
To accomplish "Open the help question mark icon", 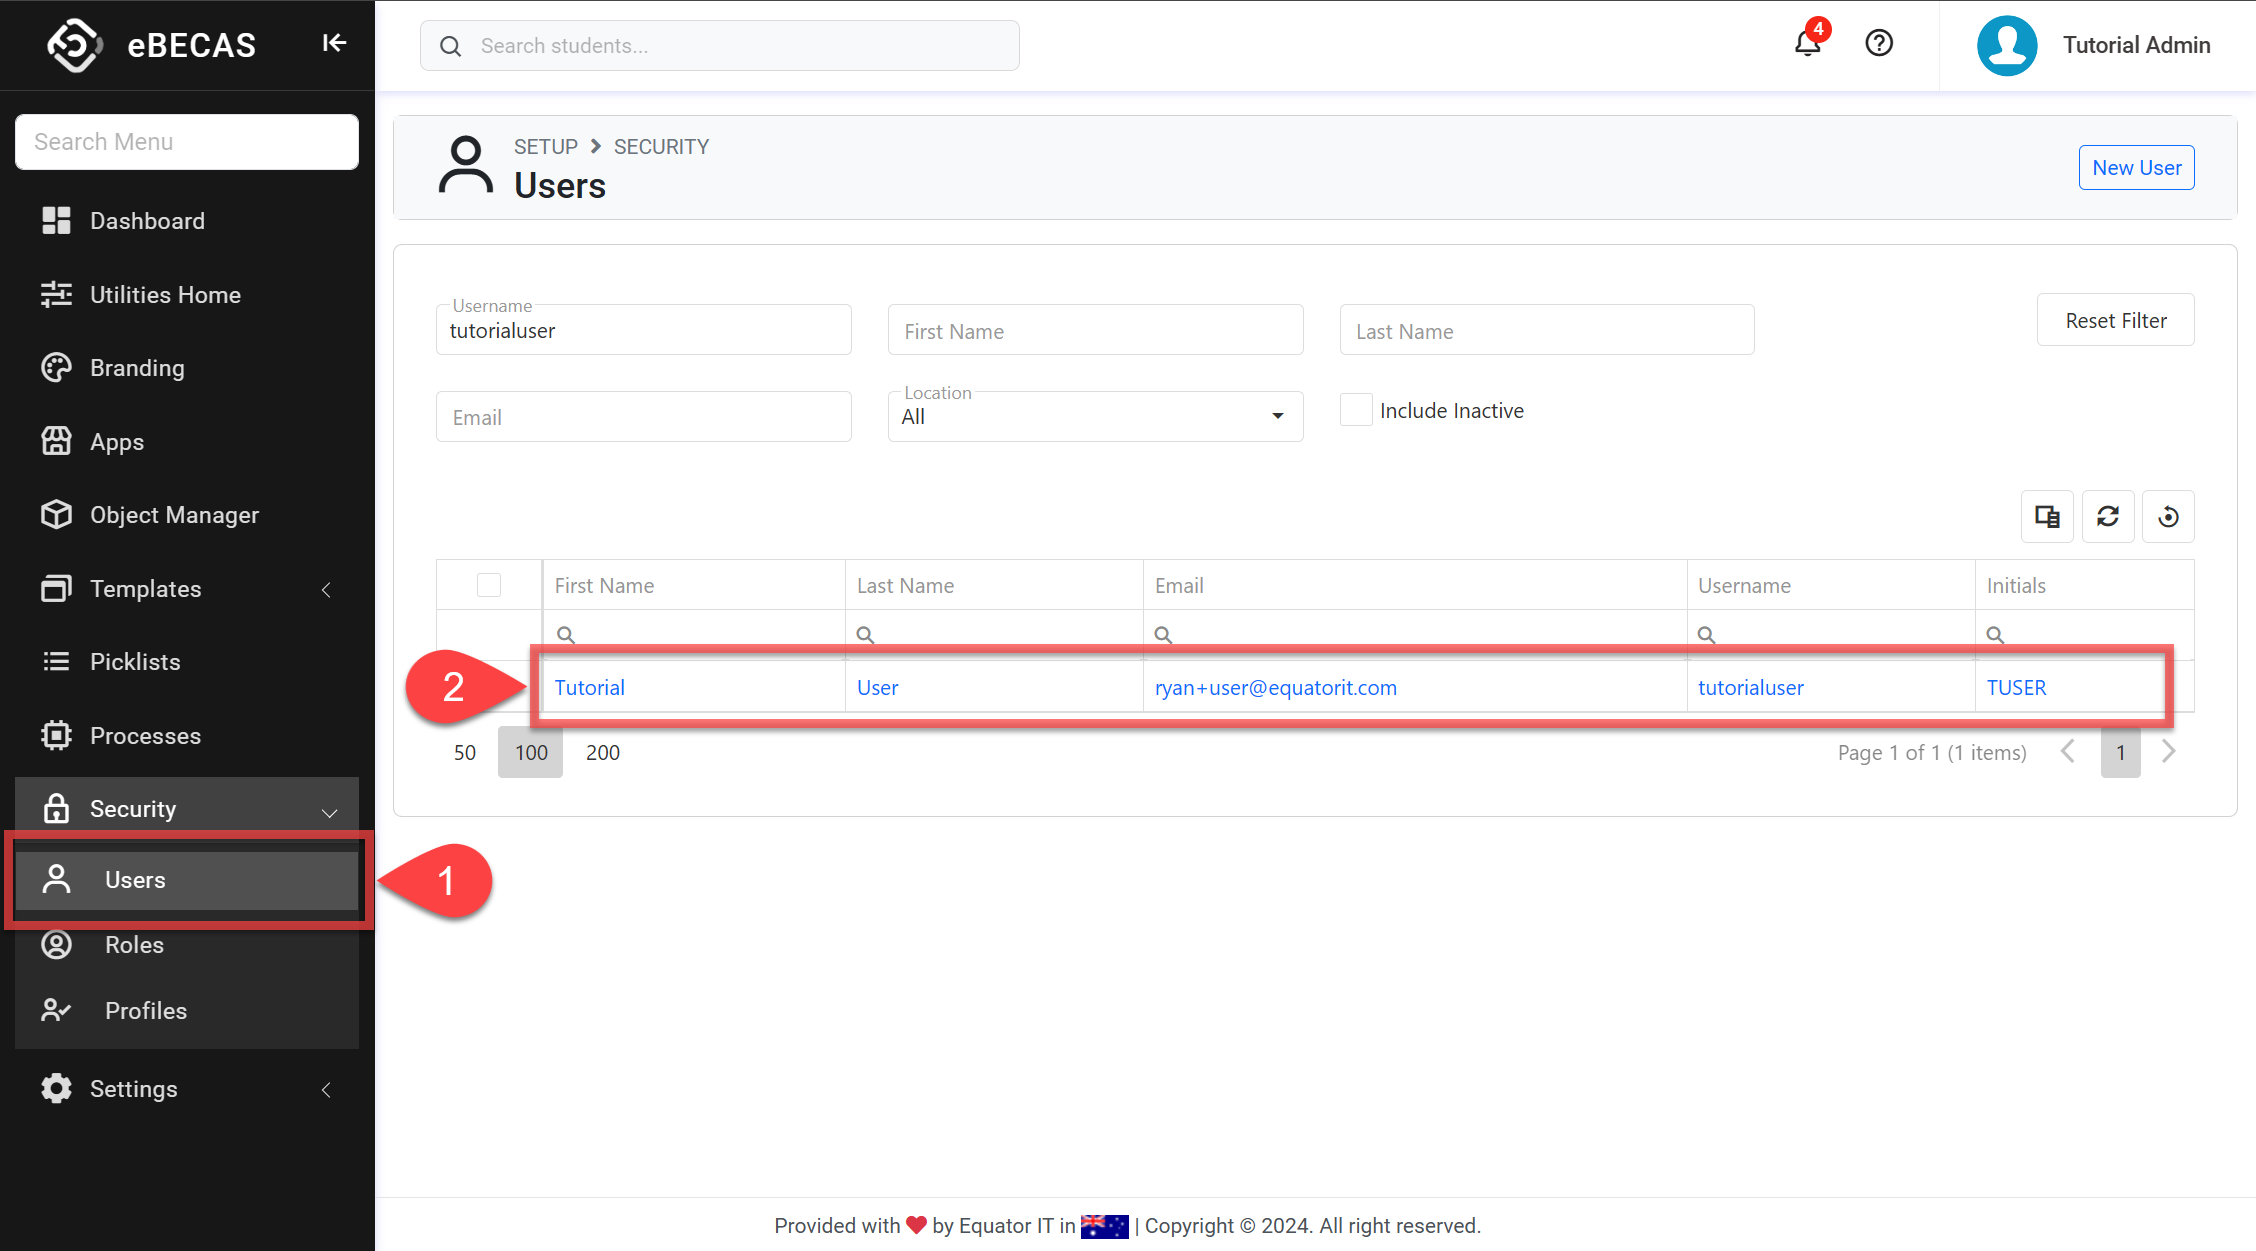I will click(1879, 43).
